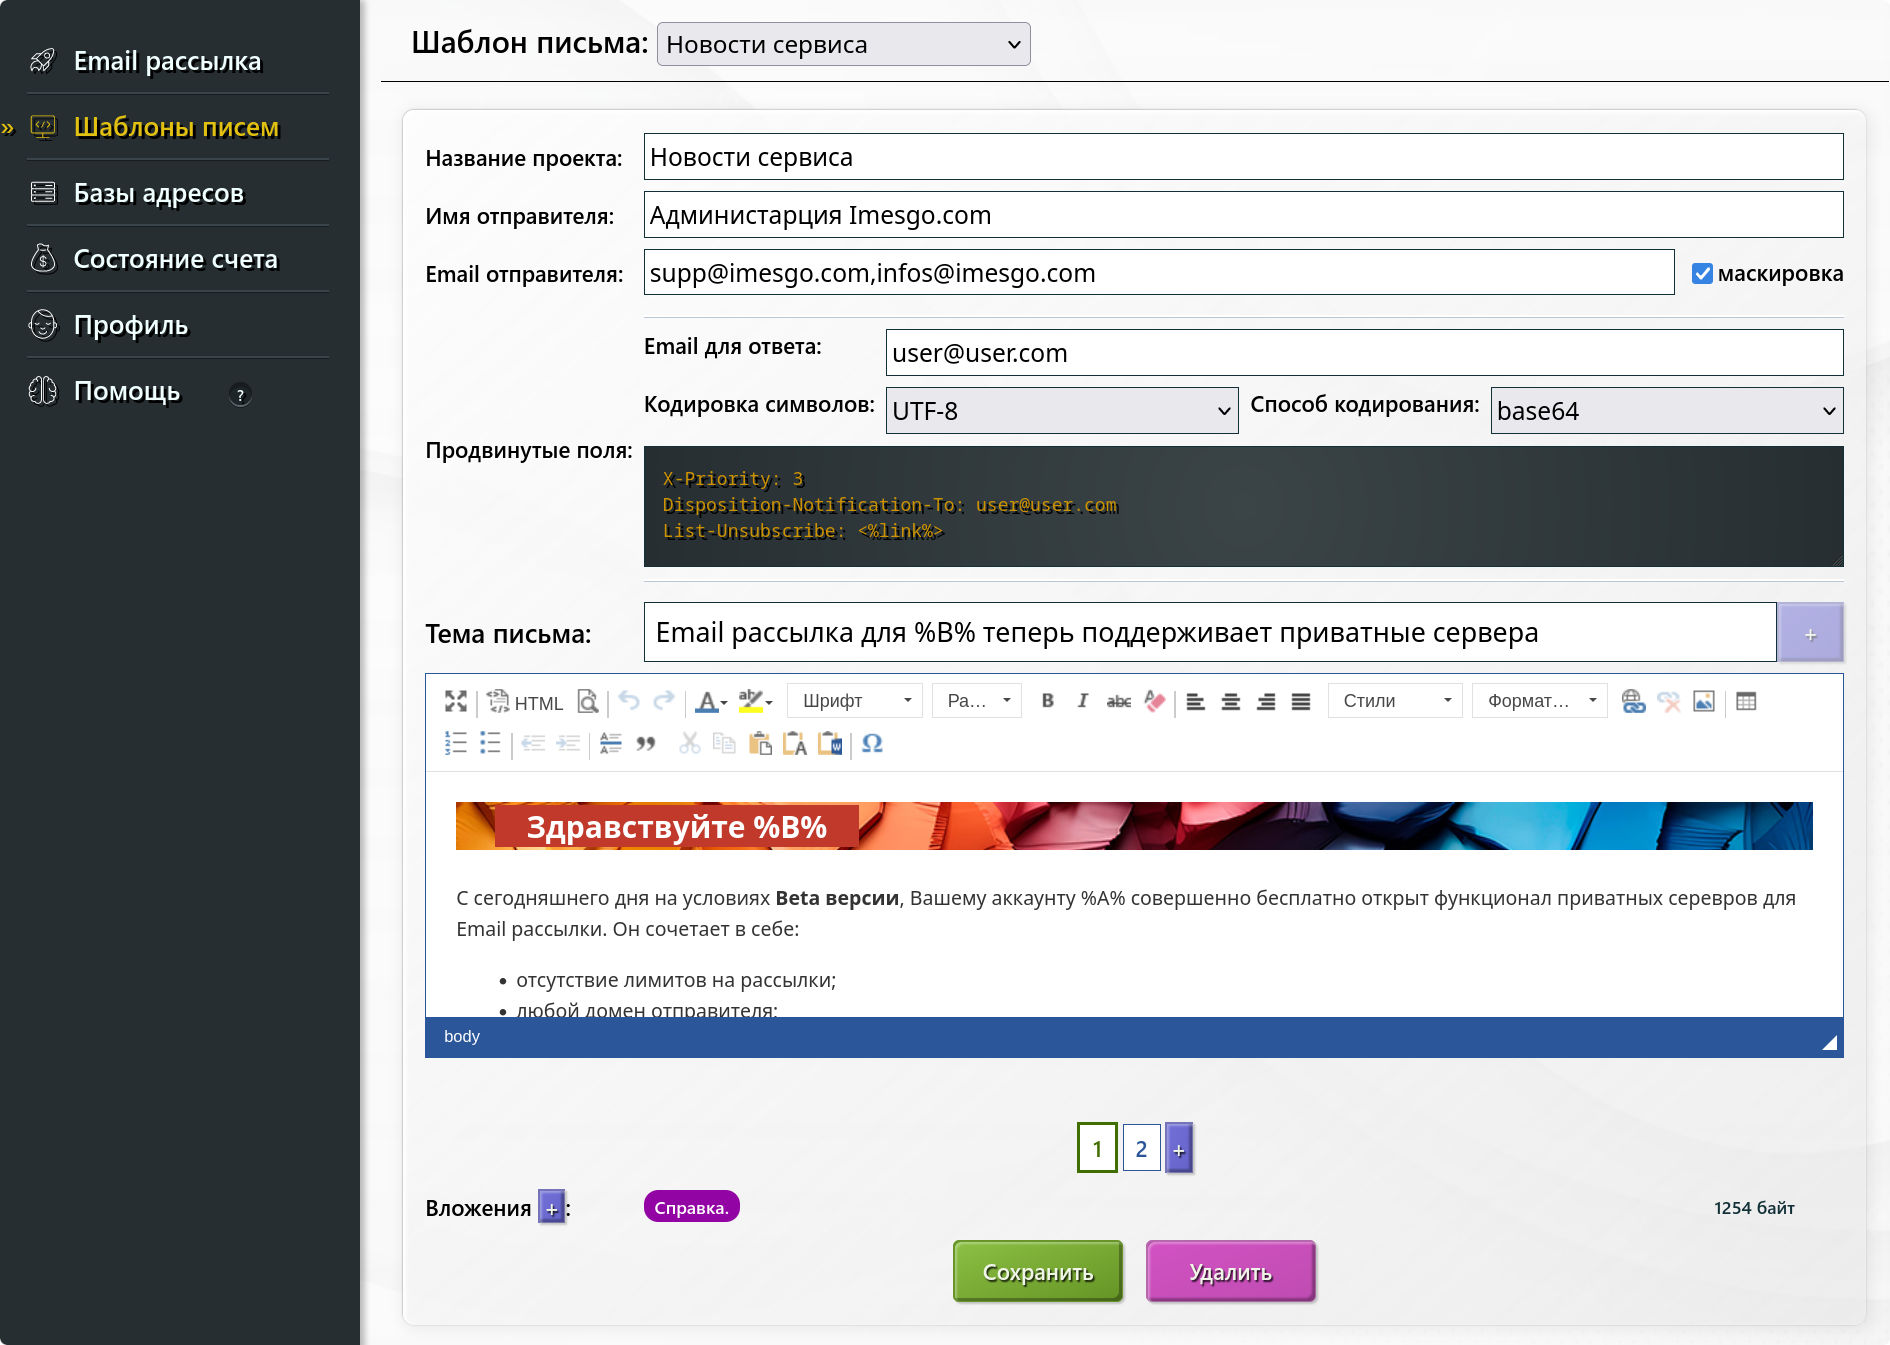Image resolution: width=1890 pixels, height=1345 pixels.
Task: Click the maximize editor icon
Action: click(x=456, y=702)
